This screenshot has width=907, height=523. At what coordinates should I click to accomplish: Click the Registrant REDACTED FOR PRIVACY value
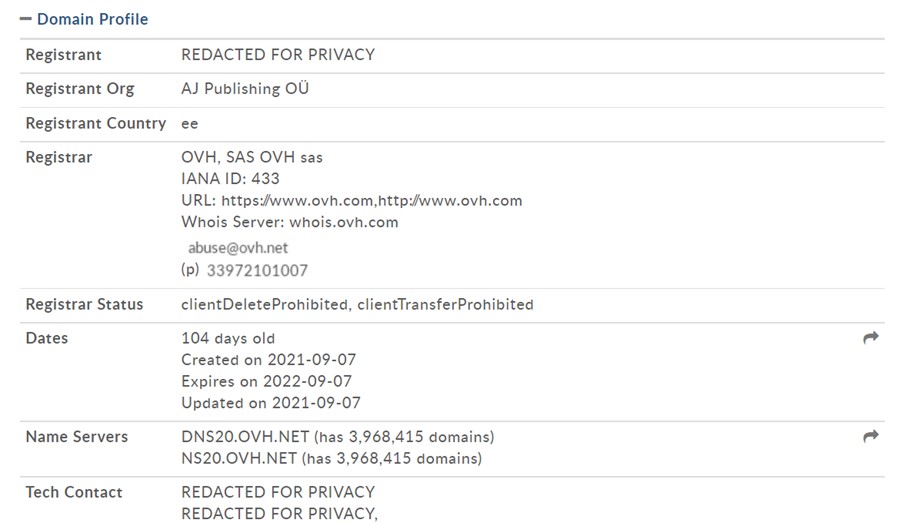pos(278,55)
